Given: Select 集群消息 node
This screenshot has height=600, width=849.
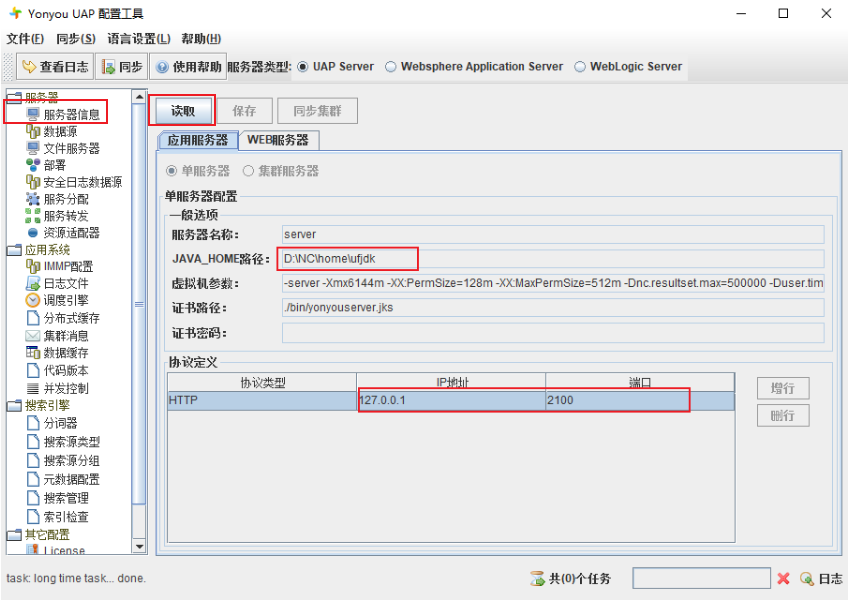Looking at the screenshot, I should 57,336.
